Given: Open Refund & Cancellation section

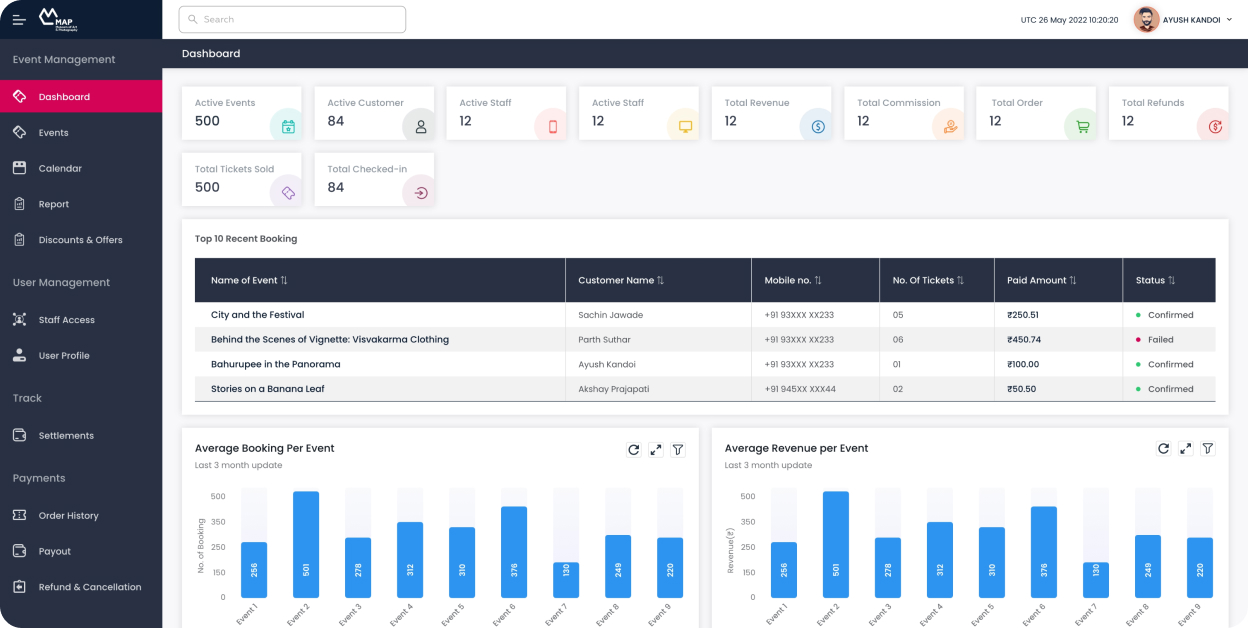Looking at the screenshot, I should coord(90,587).
